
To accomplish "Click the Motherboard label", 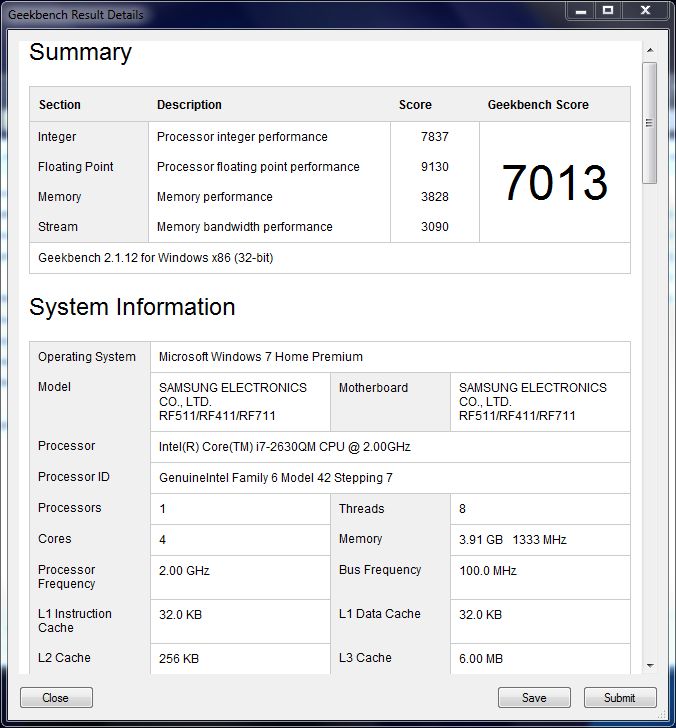I will (373, 388).
